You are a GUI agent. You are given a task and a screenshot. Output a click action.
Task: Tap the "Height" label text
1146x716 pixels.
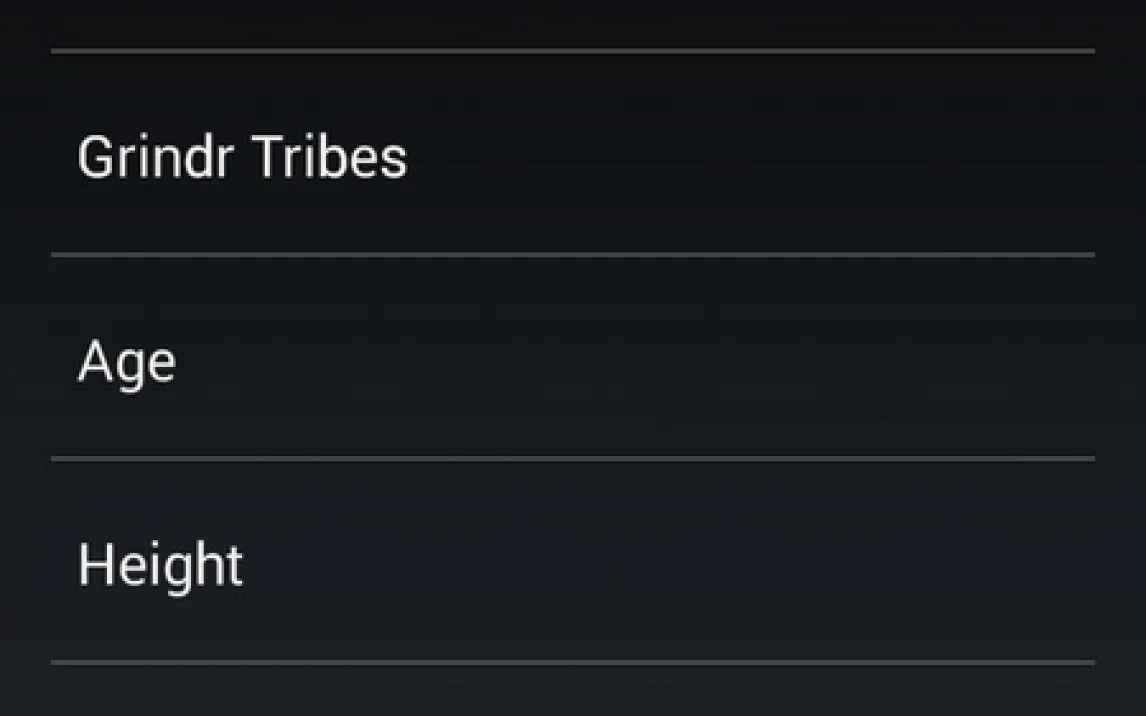pyautogui.click(x=160, y=565)
